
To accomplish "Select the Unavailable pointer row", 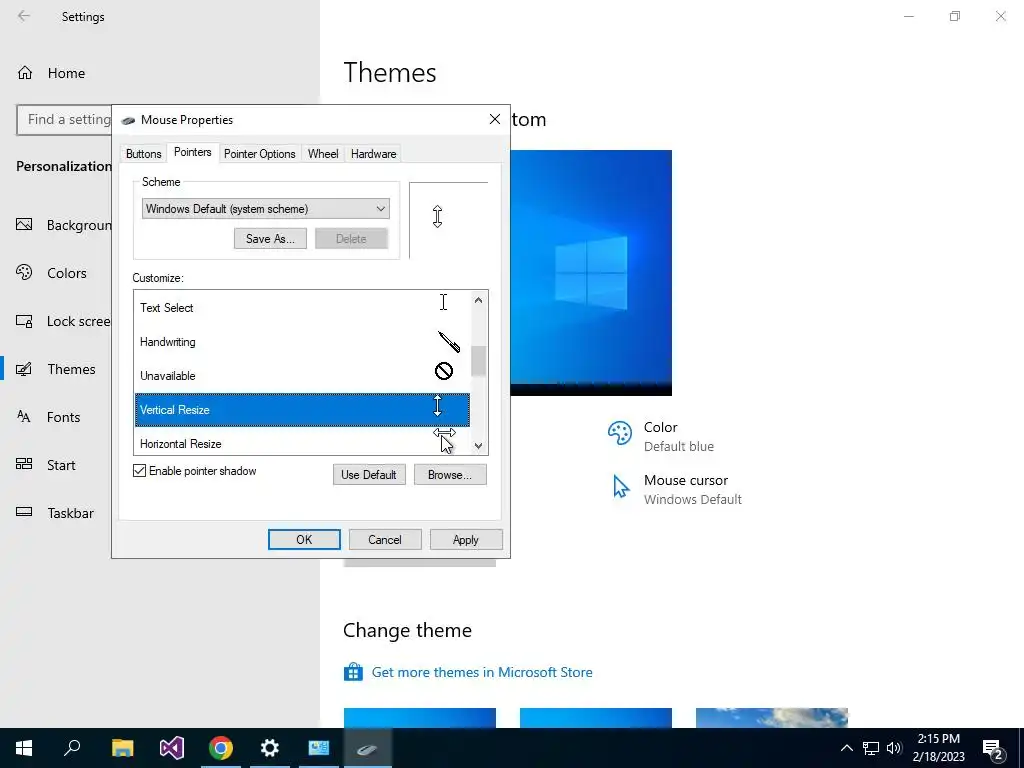I will click(302, 376).
